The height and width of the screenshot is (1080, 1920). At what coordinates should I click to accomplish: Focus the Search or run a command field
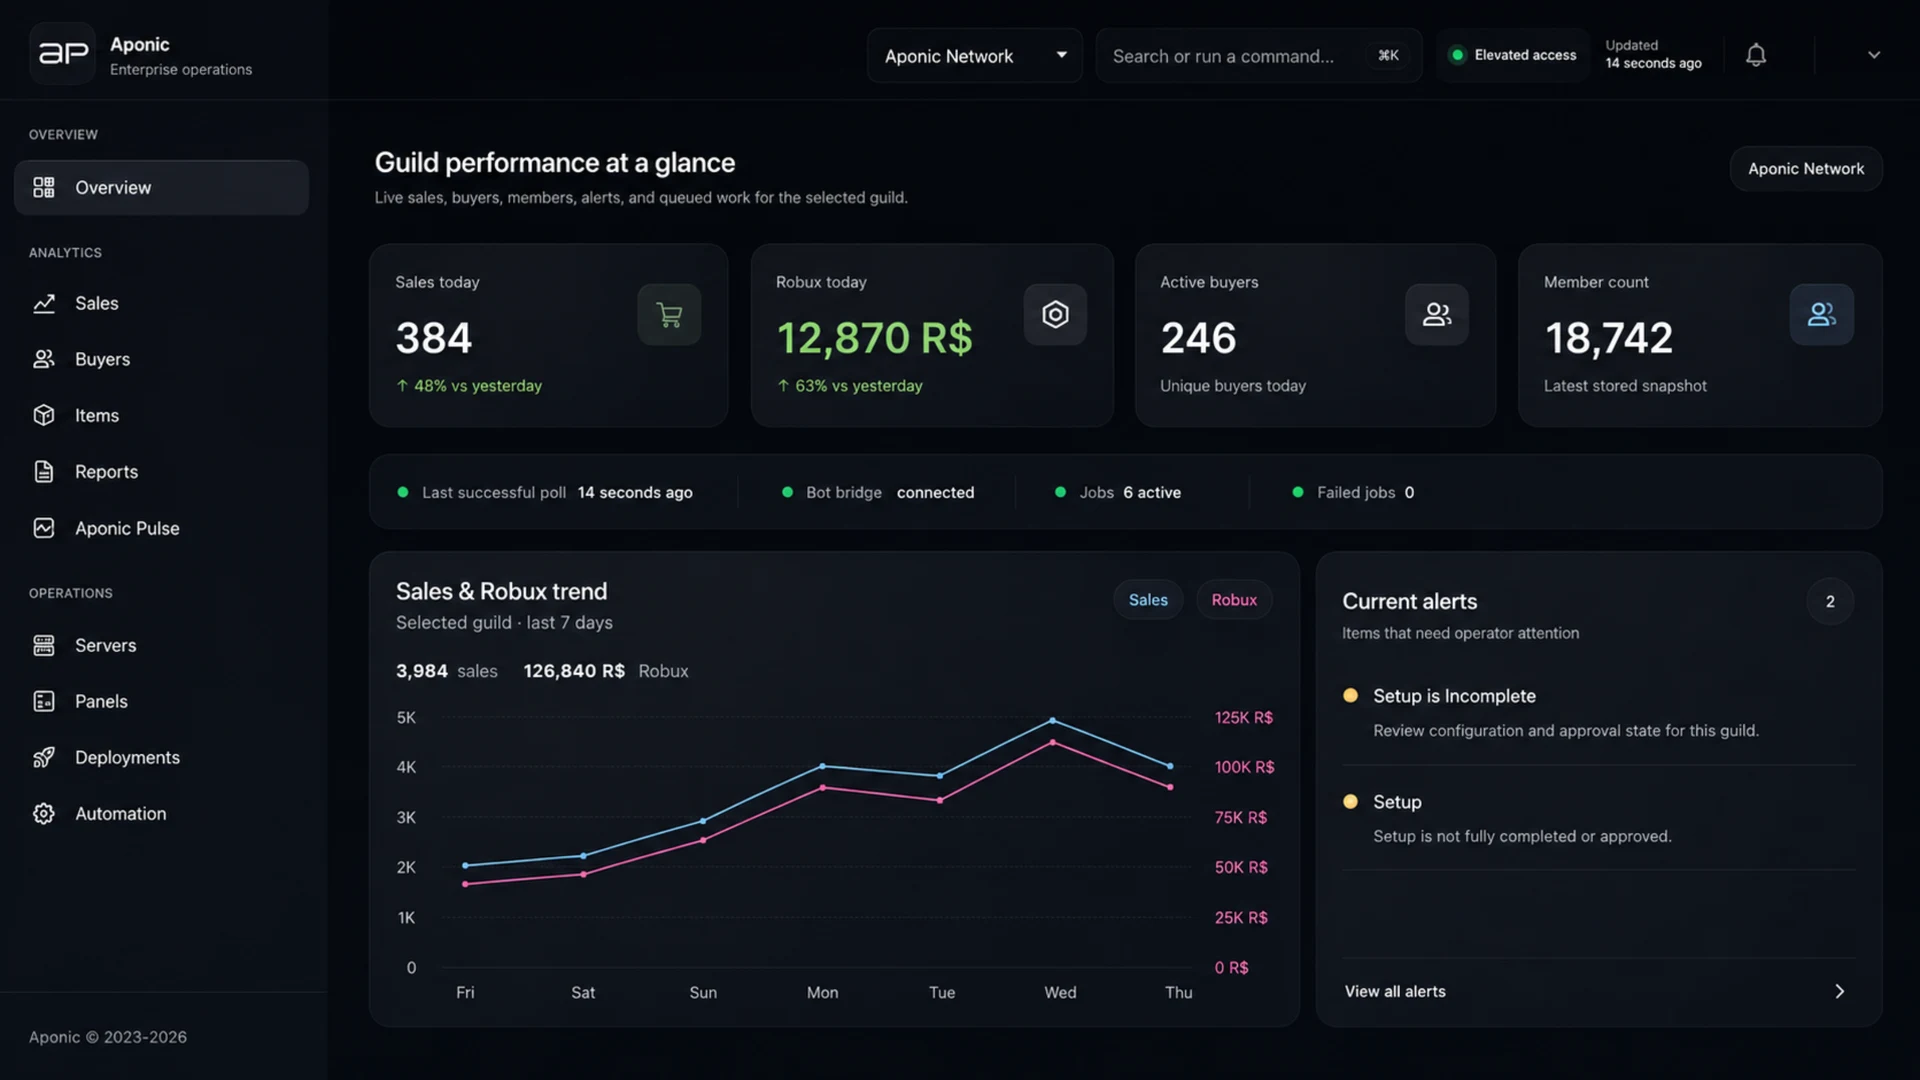[1258, 56]
